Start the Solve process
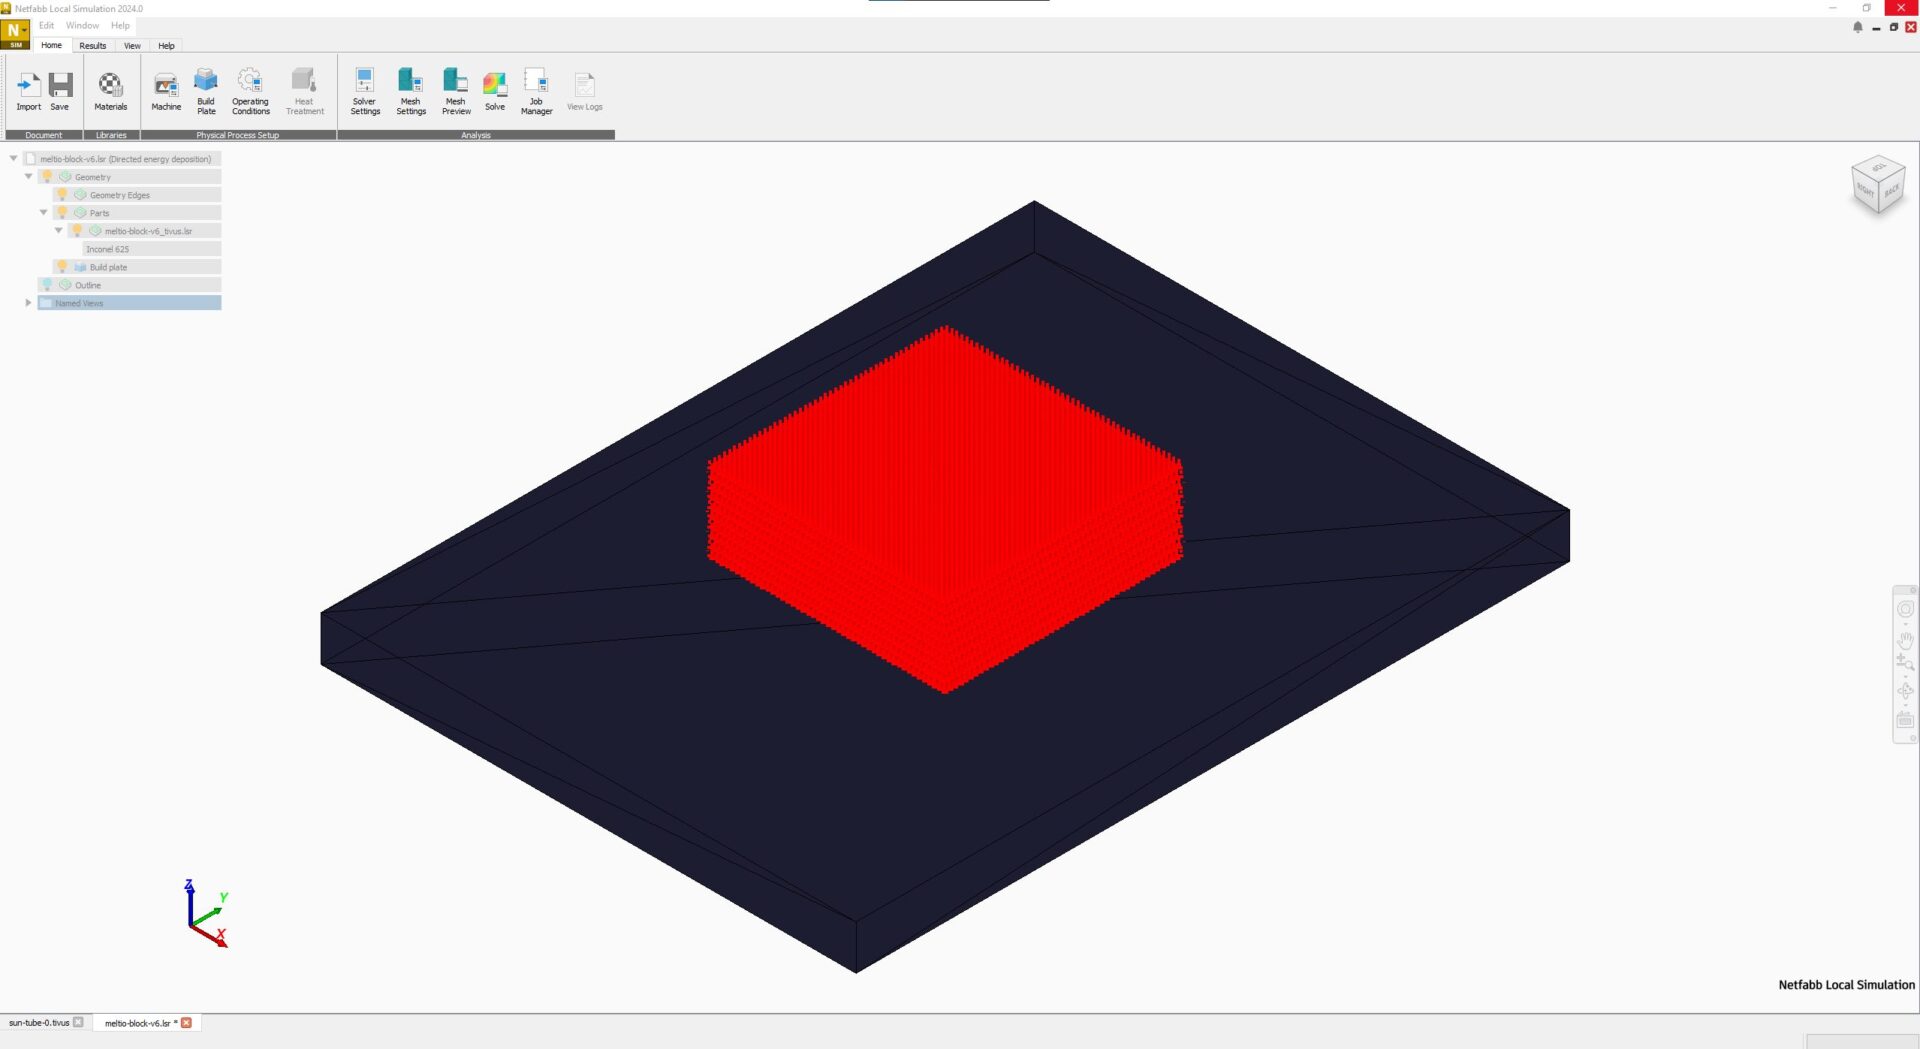This screenshot has width=1920, height=1049. pos(495,88)
